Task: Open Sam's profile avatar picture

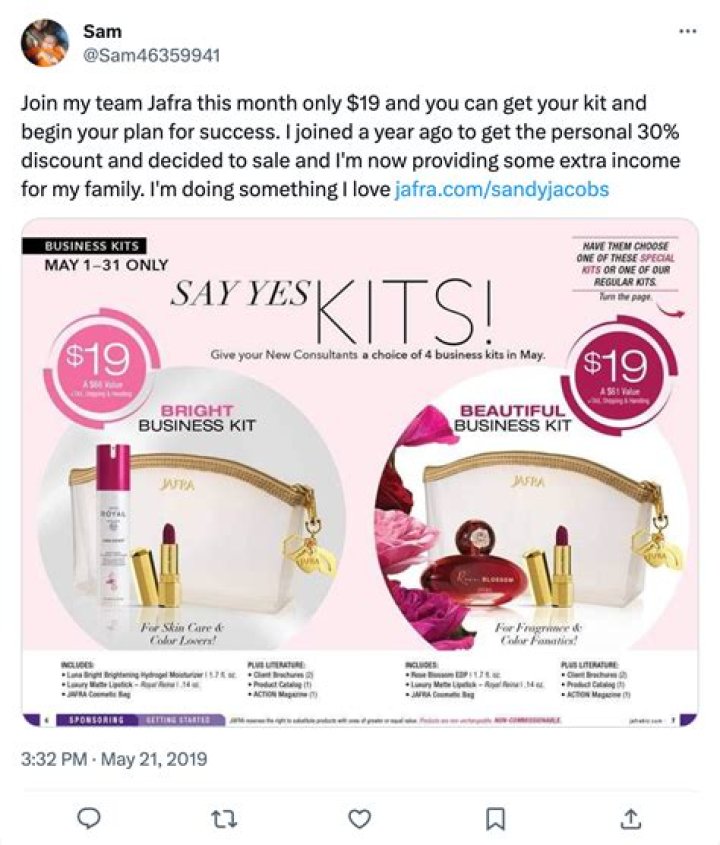Action: coord(45,43)
